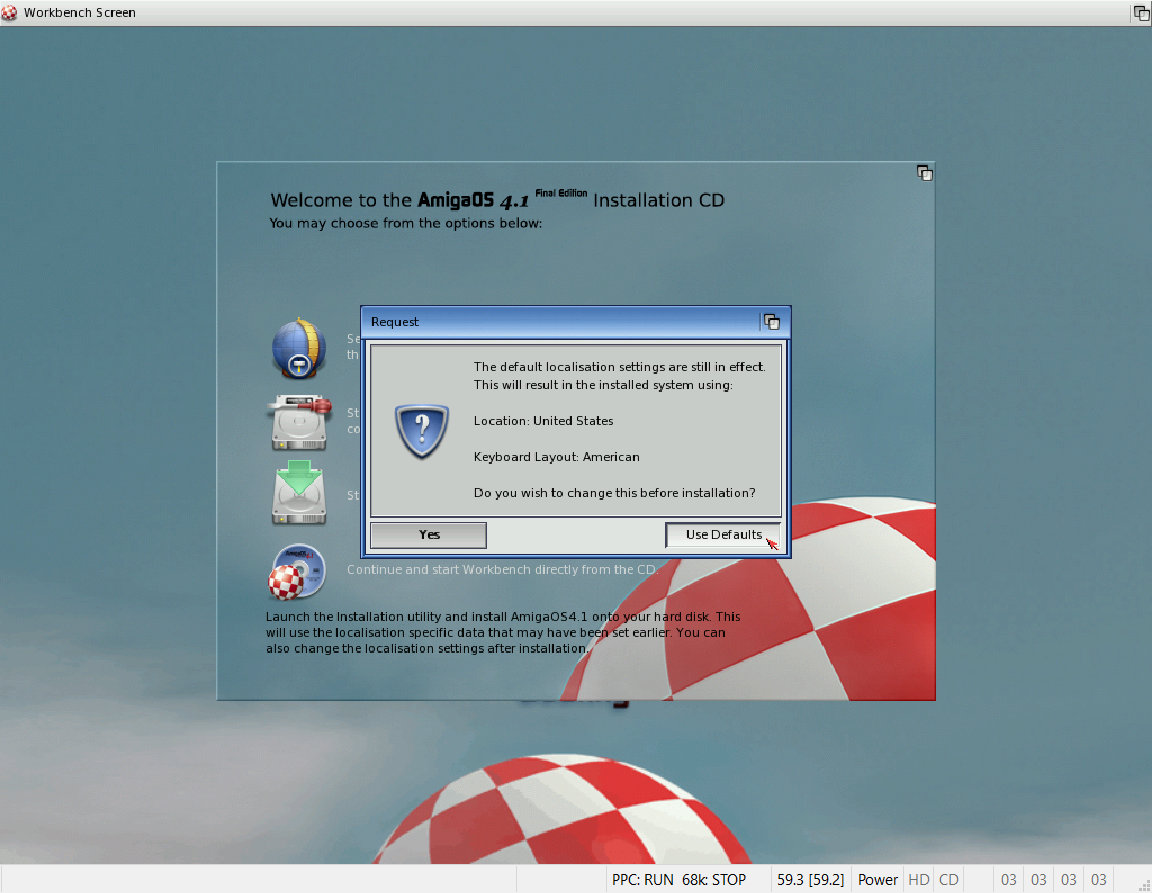Click the boing ball icon in the Workbench title bar

(9, 12)
